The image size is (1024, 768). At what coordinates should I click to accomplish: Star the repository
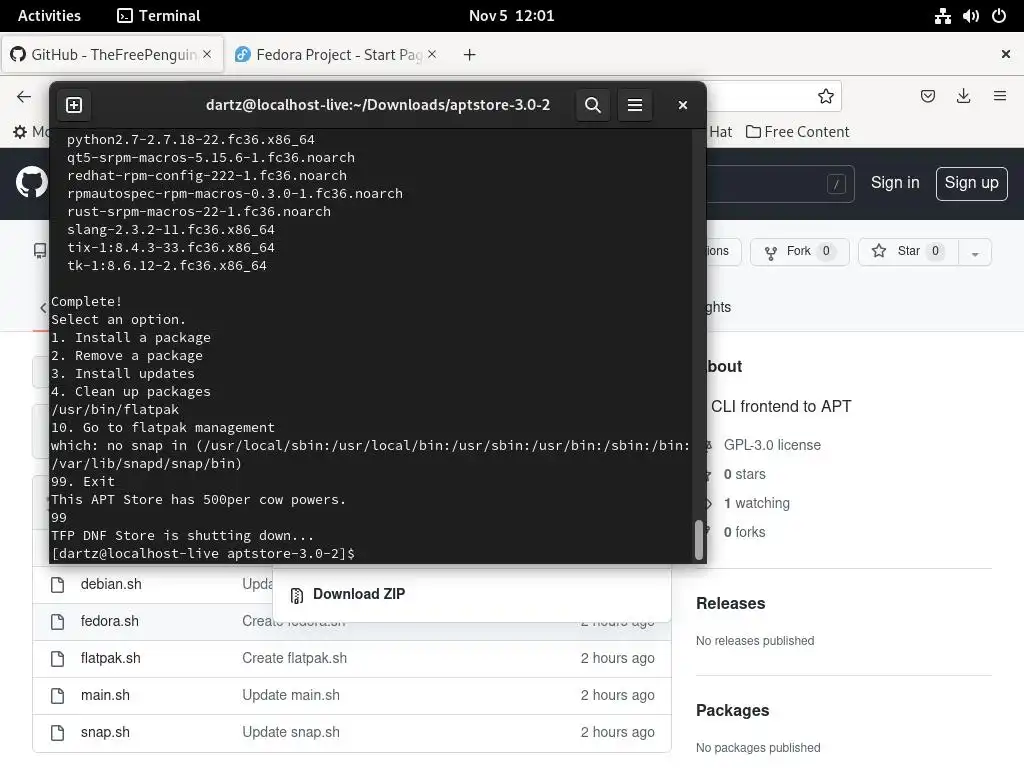coord(908,251)
